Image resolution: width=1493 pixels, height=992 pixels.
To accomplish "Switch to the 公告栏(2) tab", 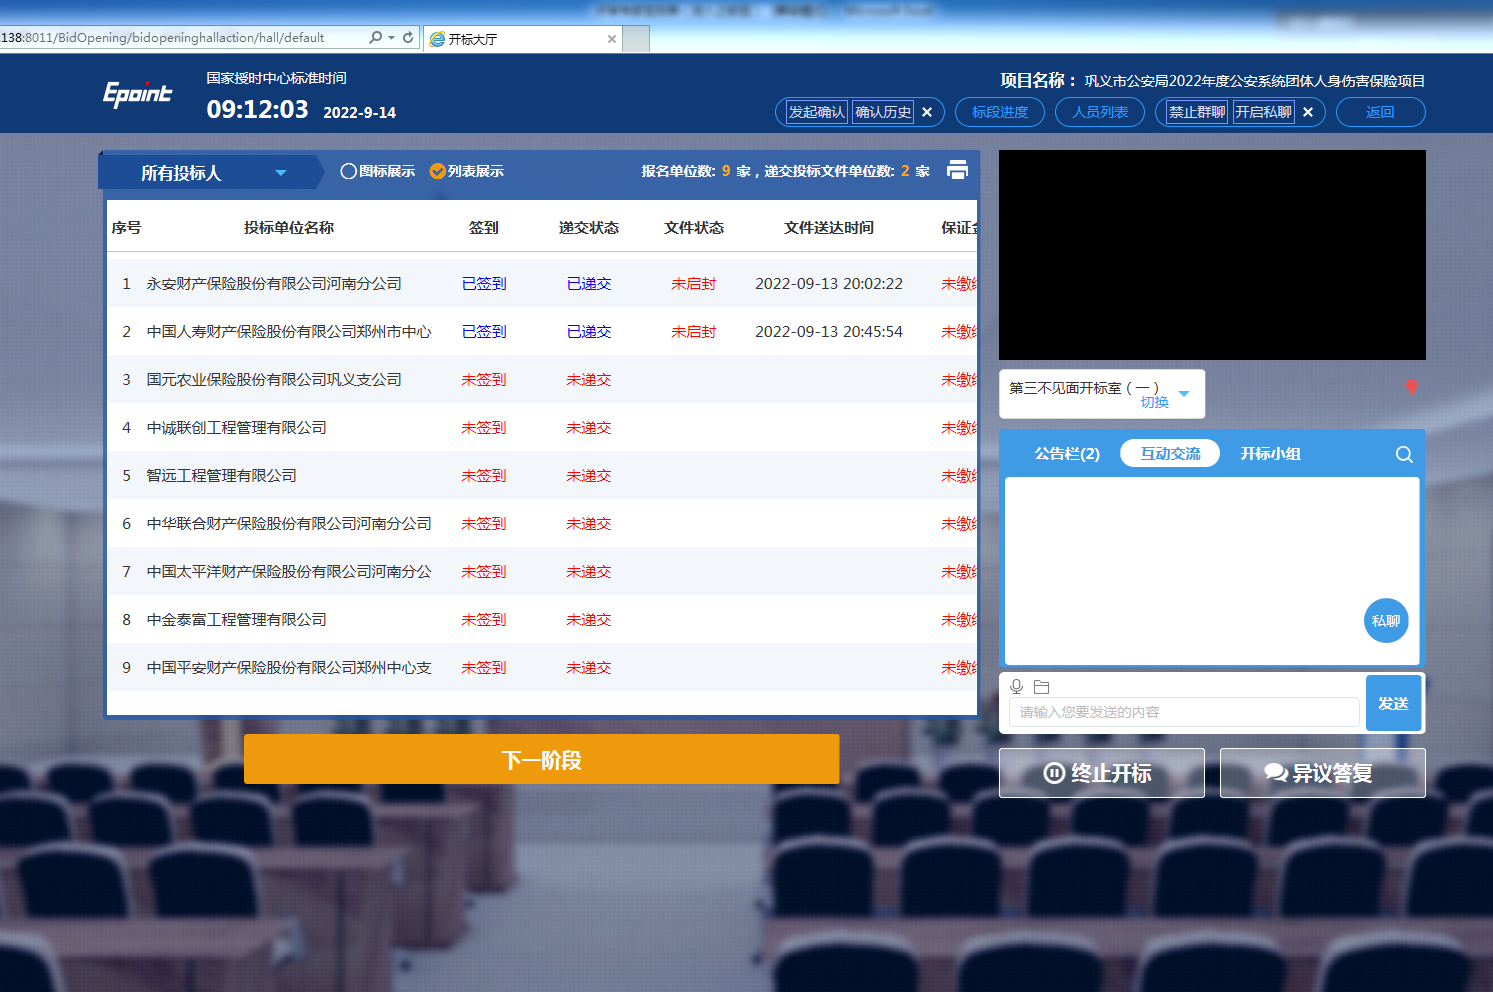I will coord(1067,454).
